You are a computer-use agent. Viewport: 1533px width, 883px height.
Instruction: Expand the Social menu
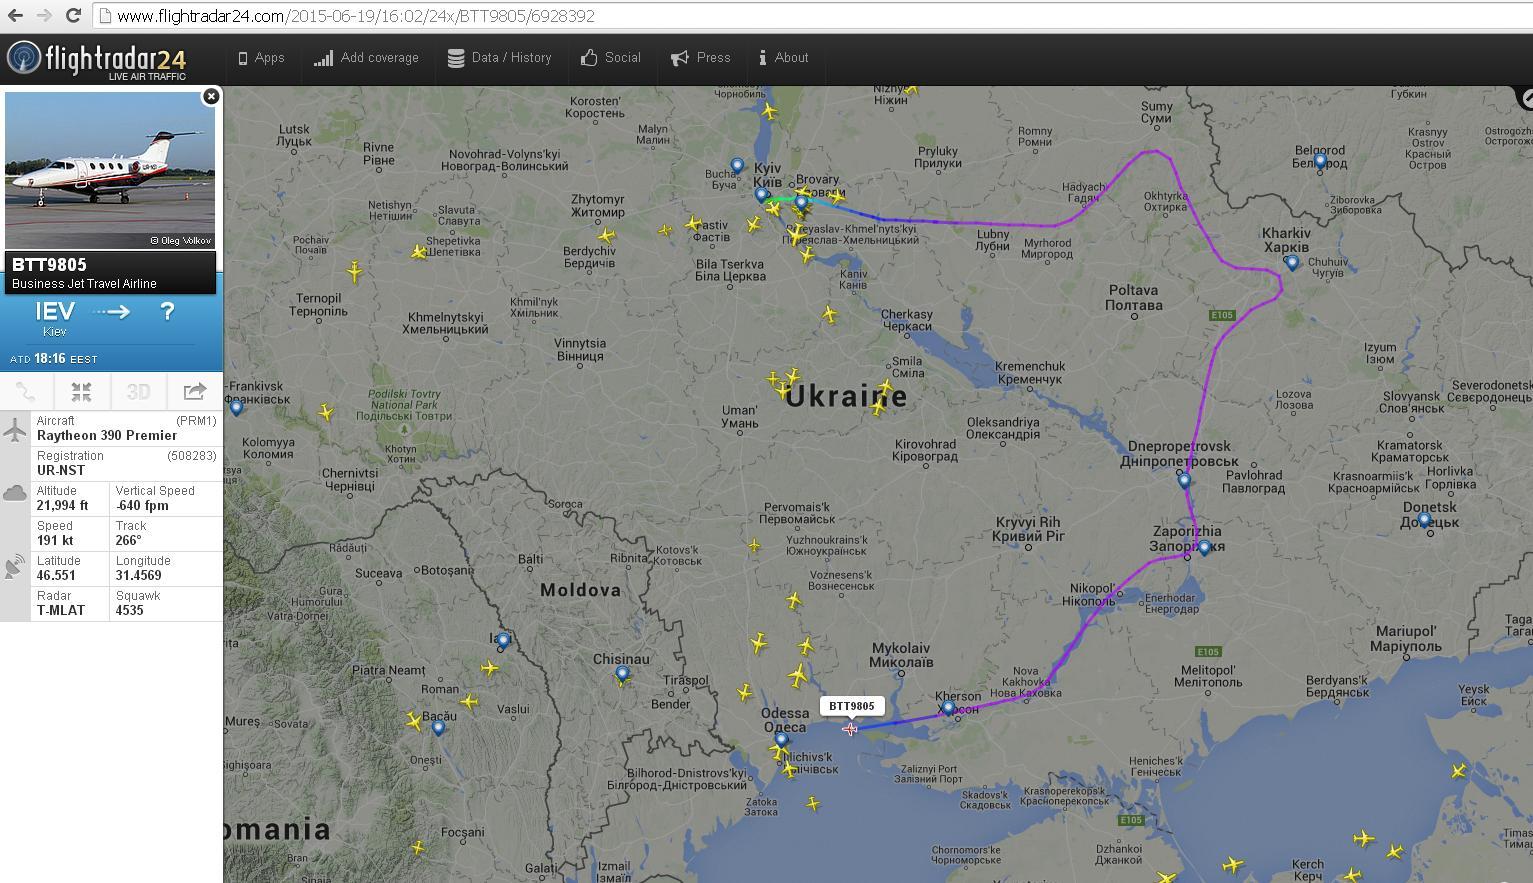pyautogui.click(x=610, y=58)
